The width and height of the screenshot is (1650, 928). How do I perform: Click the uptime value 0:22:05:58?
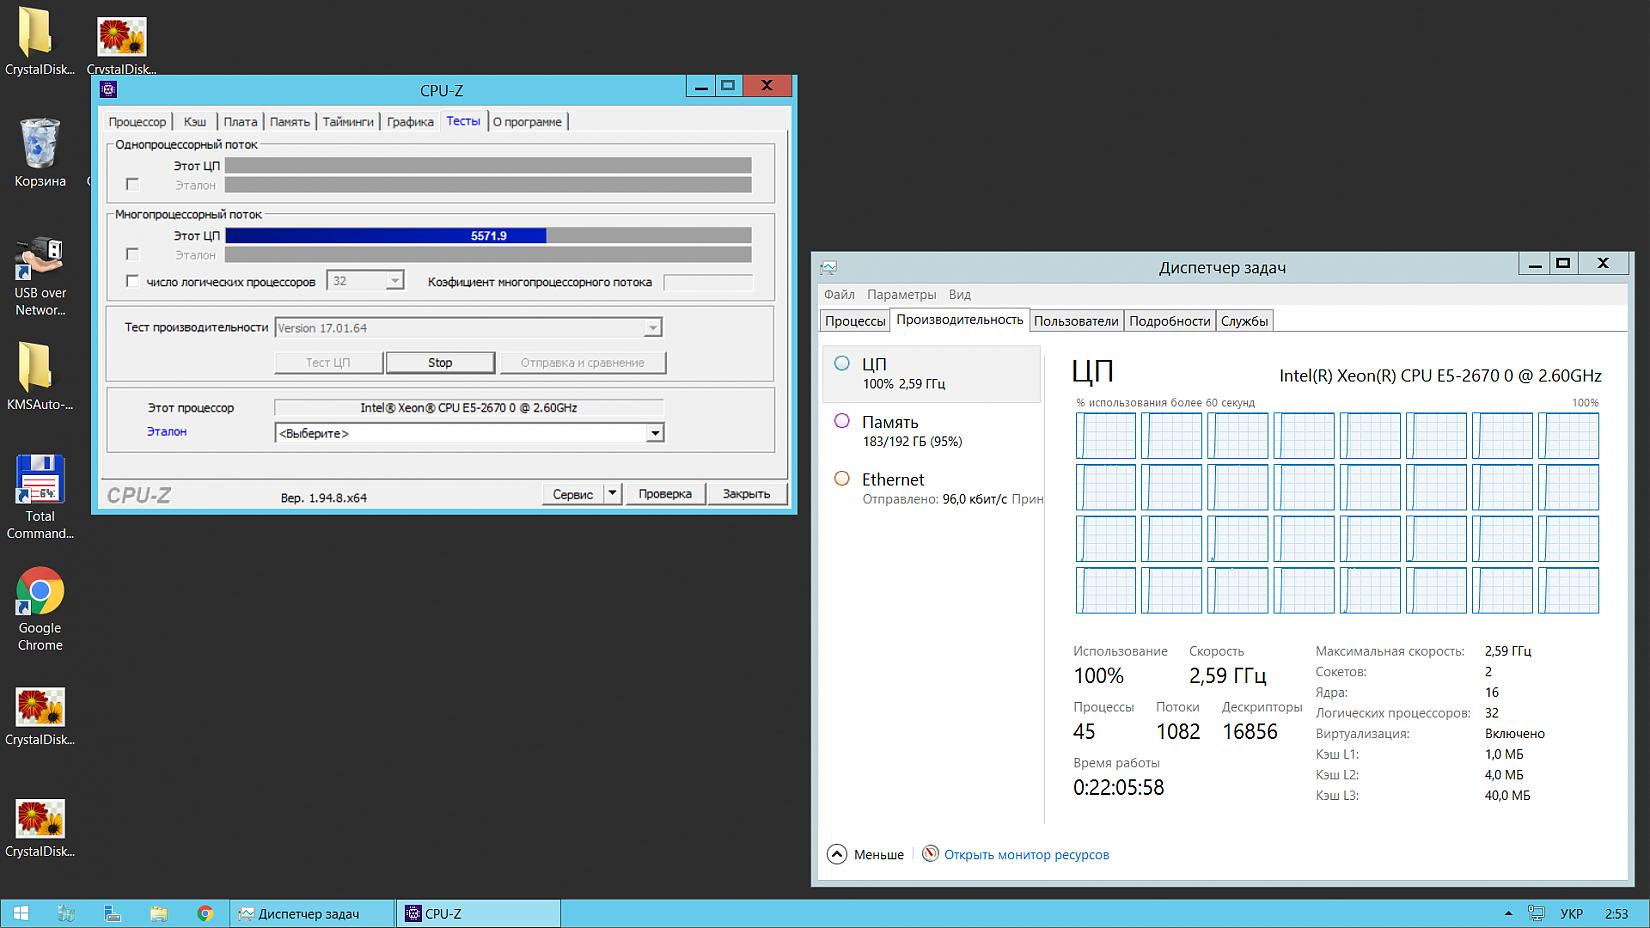(x=1119, y=788)
